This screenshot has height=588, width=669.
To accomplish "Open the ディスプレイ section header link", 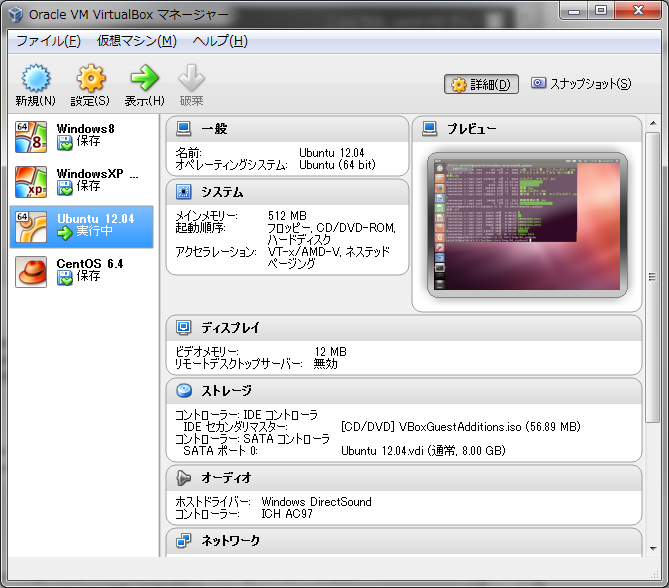I will pos(230,327).
